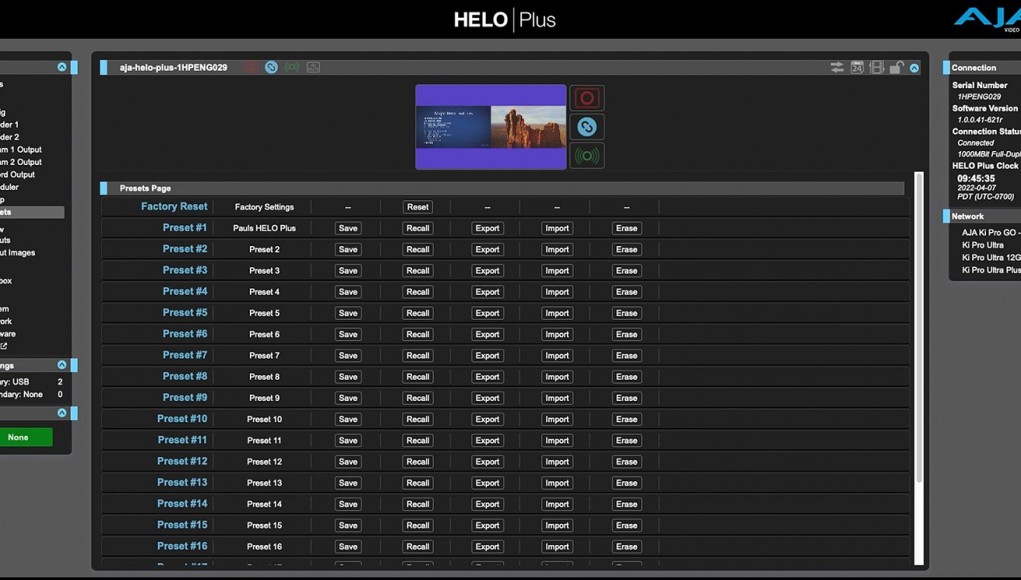Open Layout Images in left sidebar

point(18,253)
